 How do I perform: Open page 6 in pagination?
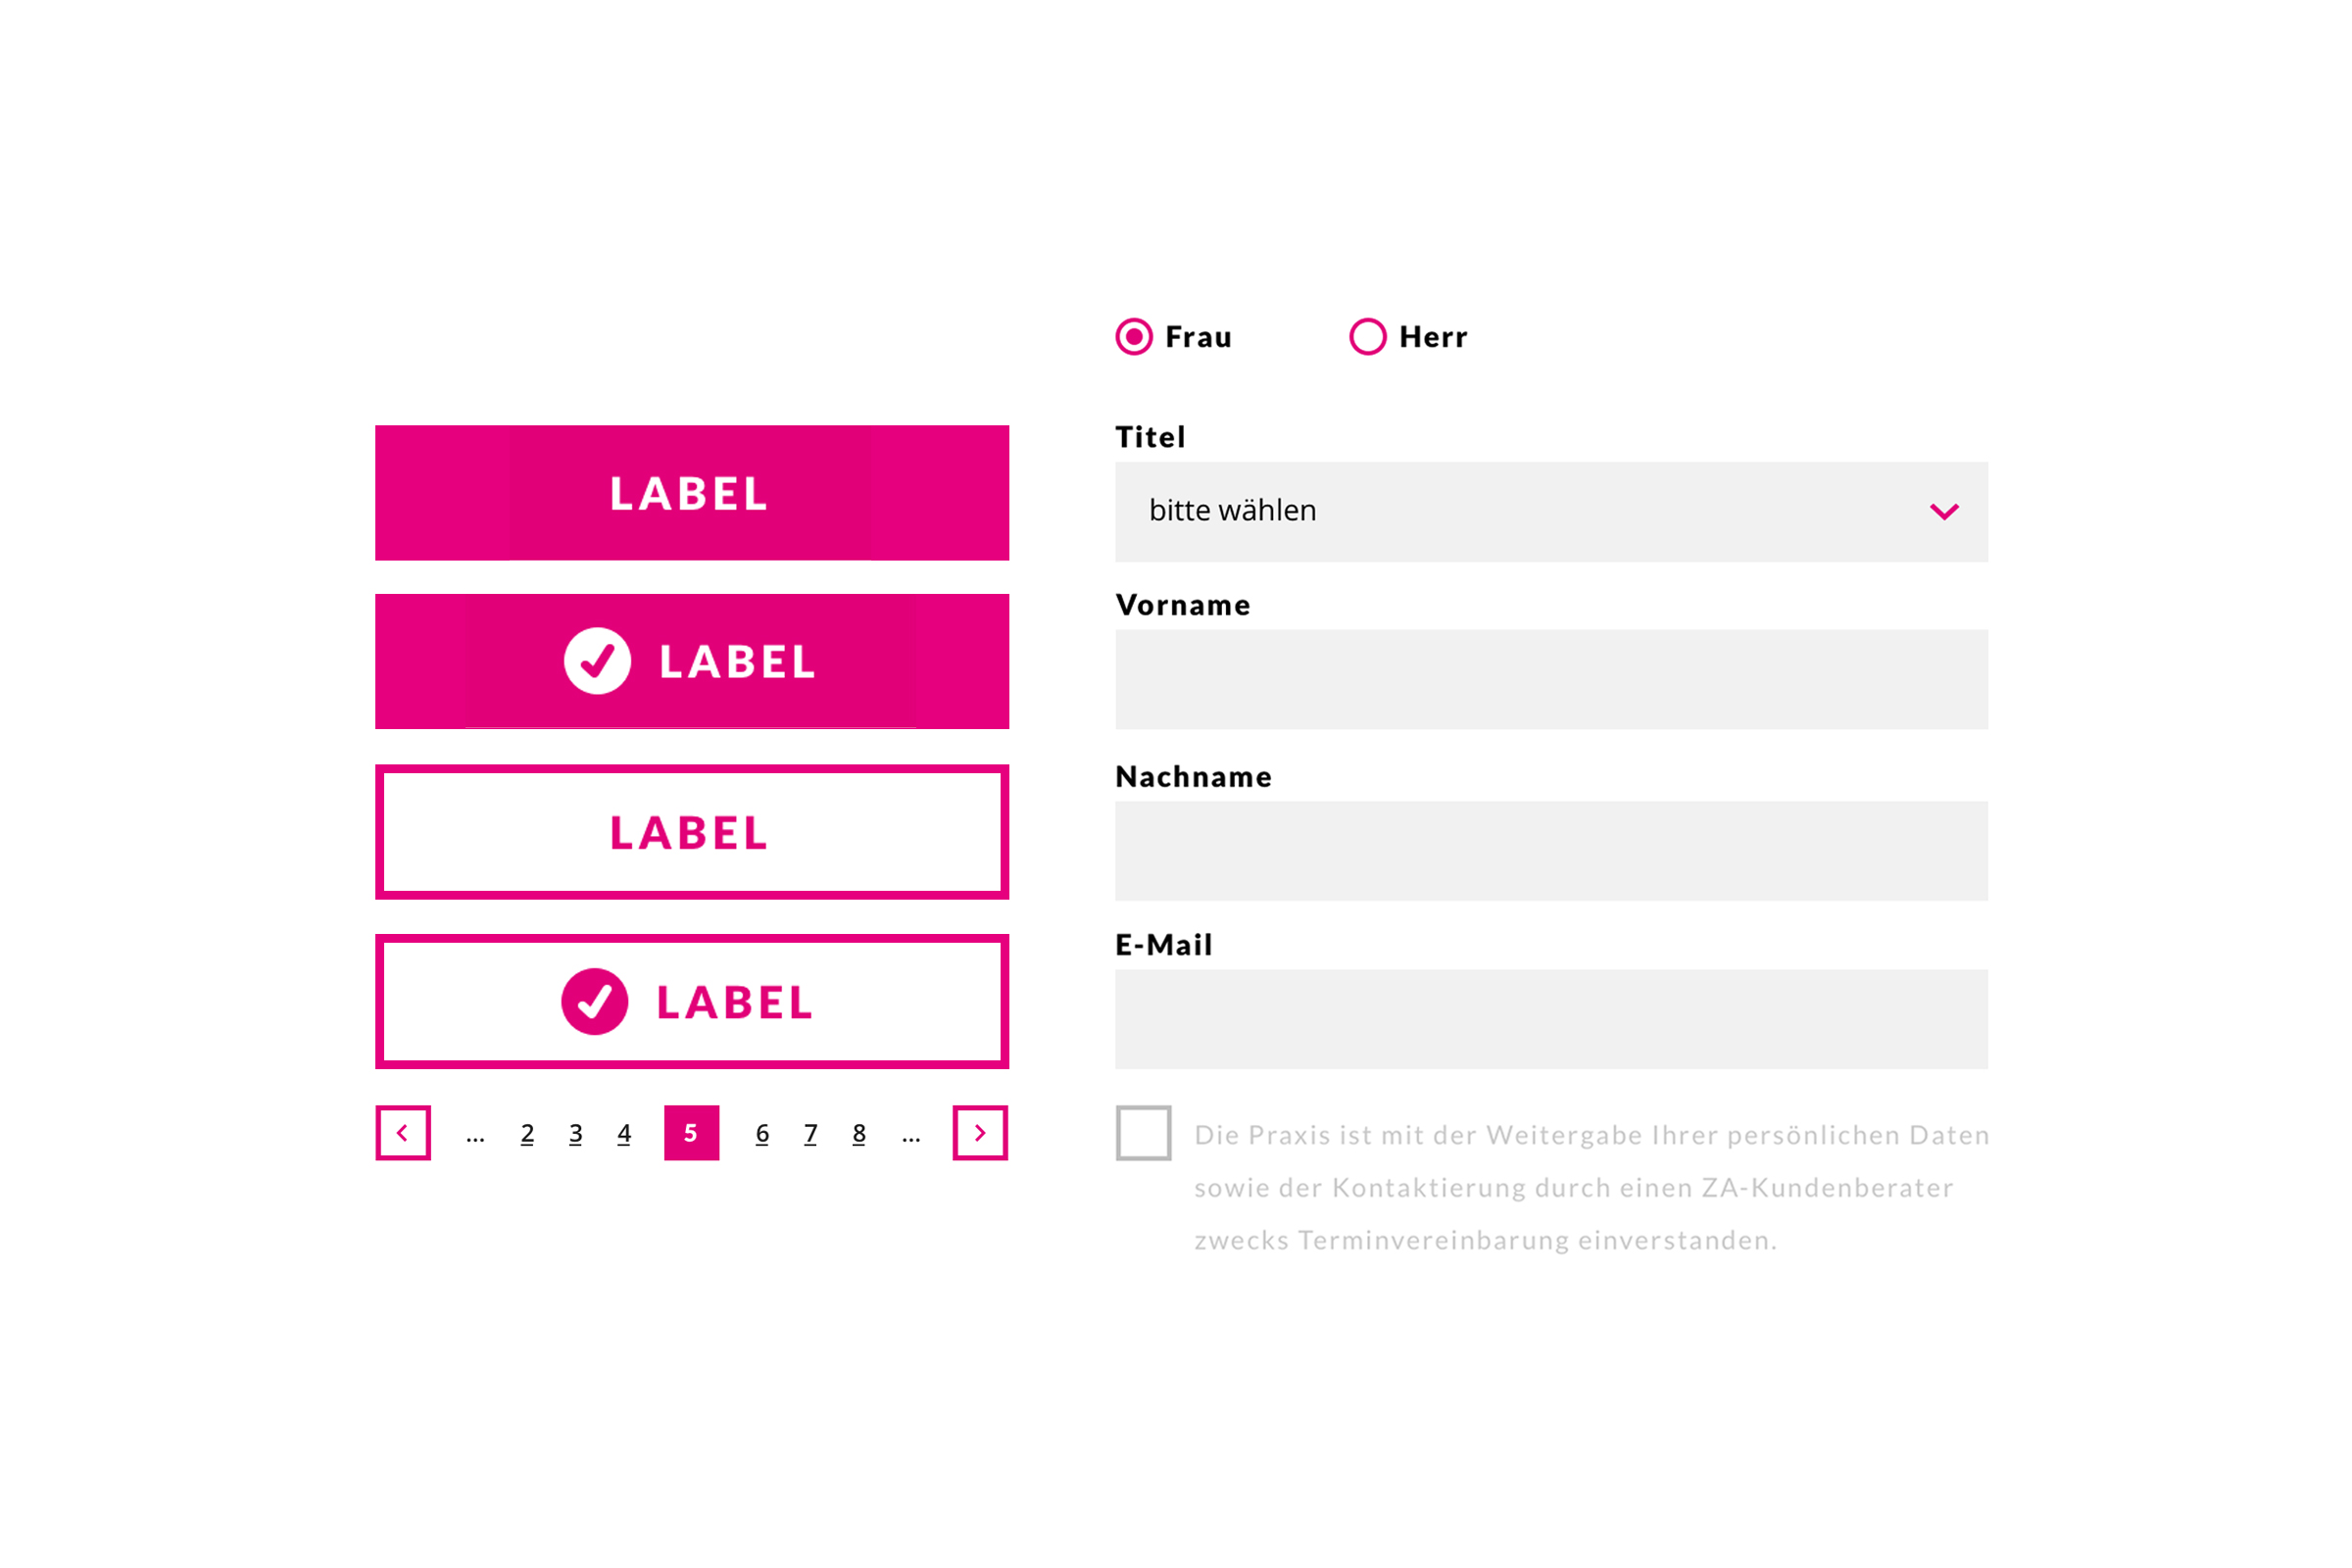[762, 1133]
